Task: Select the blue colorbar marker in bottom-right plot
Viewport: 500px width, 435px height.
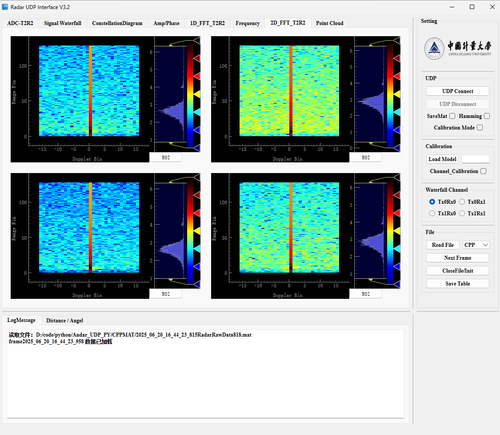Action: pyautogui.click(x=397, y=266)
